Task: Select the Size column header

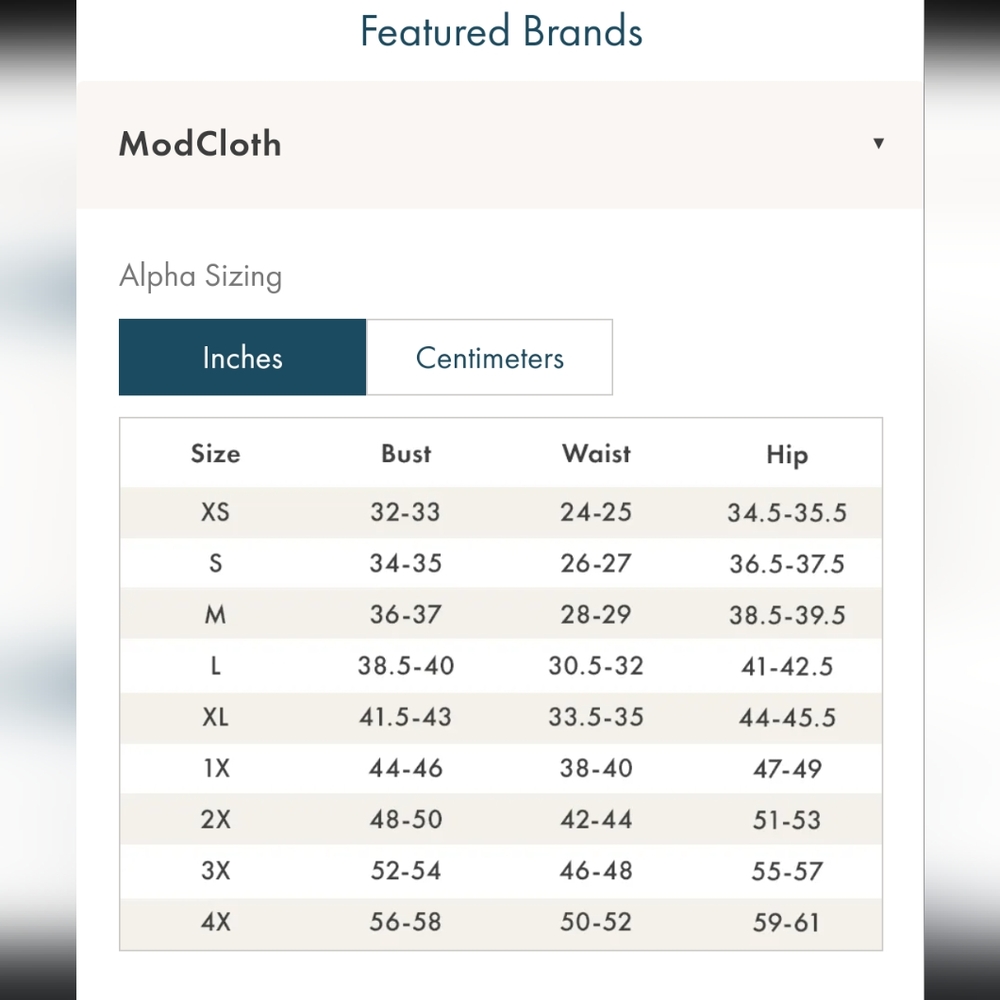Action: click(215, 454)
